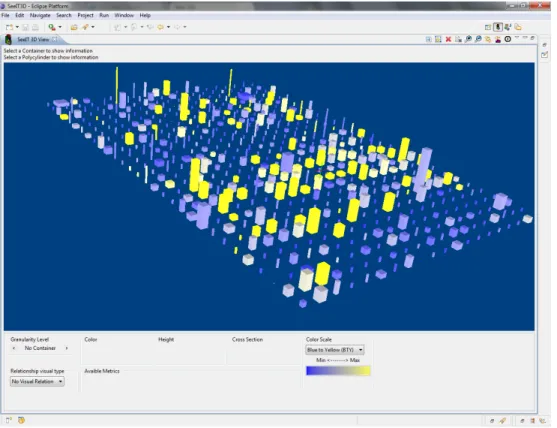This screenshot has width=557, height=428.
Task: Expand the external tools dropdown arrow
Action: 60,27
